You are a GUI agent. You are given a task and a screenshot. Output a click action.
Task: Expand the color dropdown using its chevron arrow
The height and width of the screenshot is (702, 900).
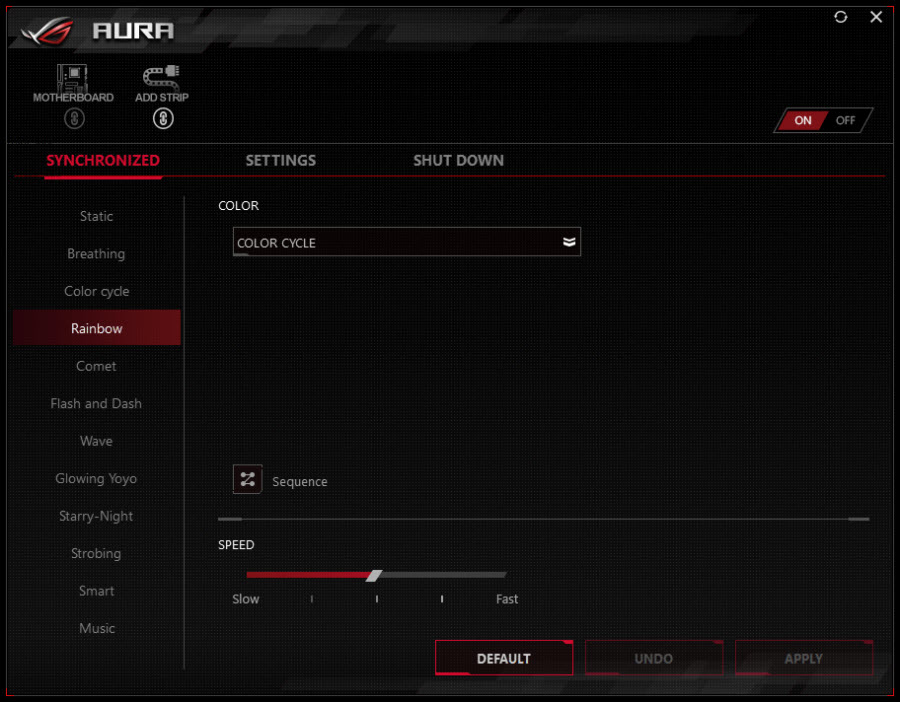[568, 242]
